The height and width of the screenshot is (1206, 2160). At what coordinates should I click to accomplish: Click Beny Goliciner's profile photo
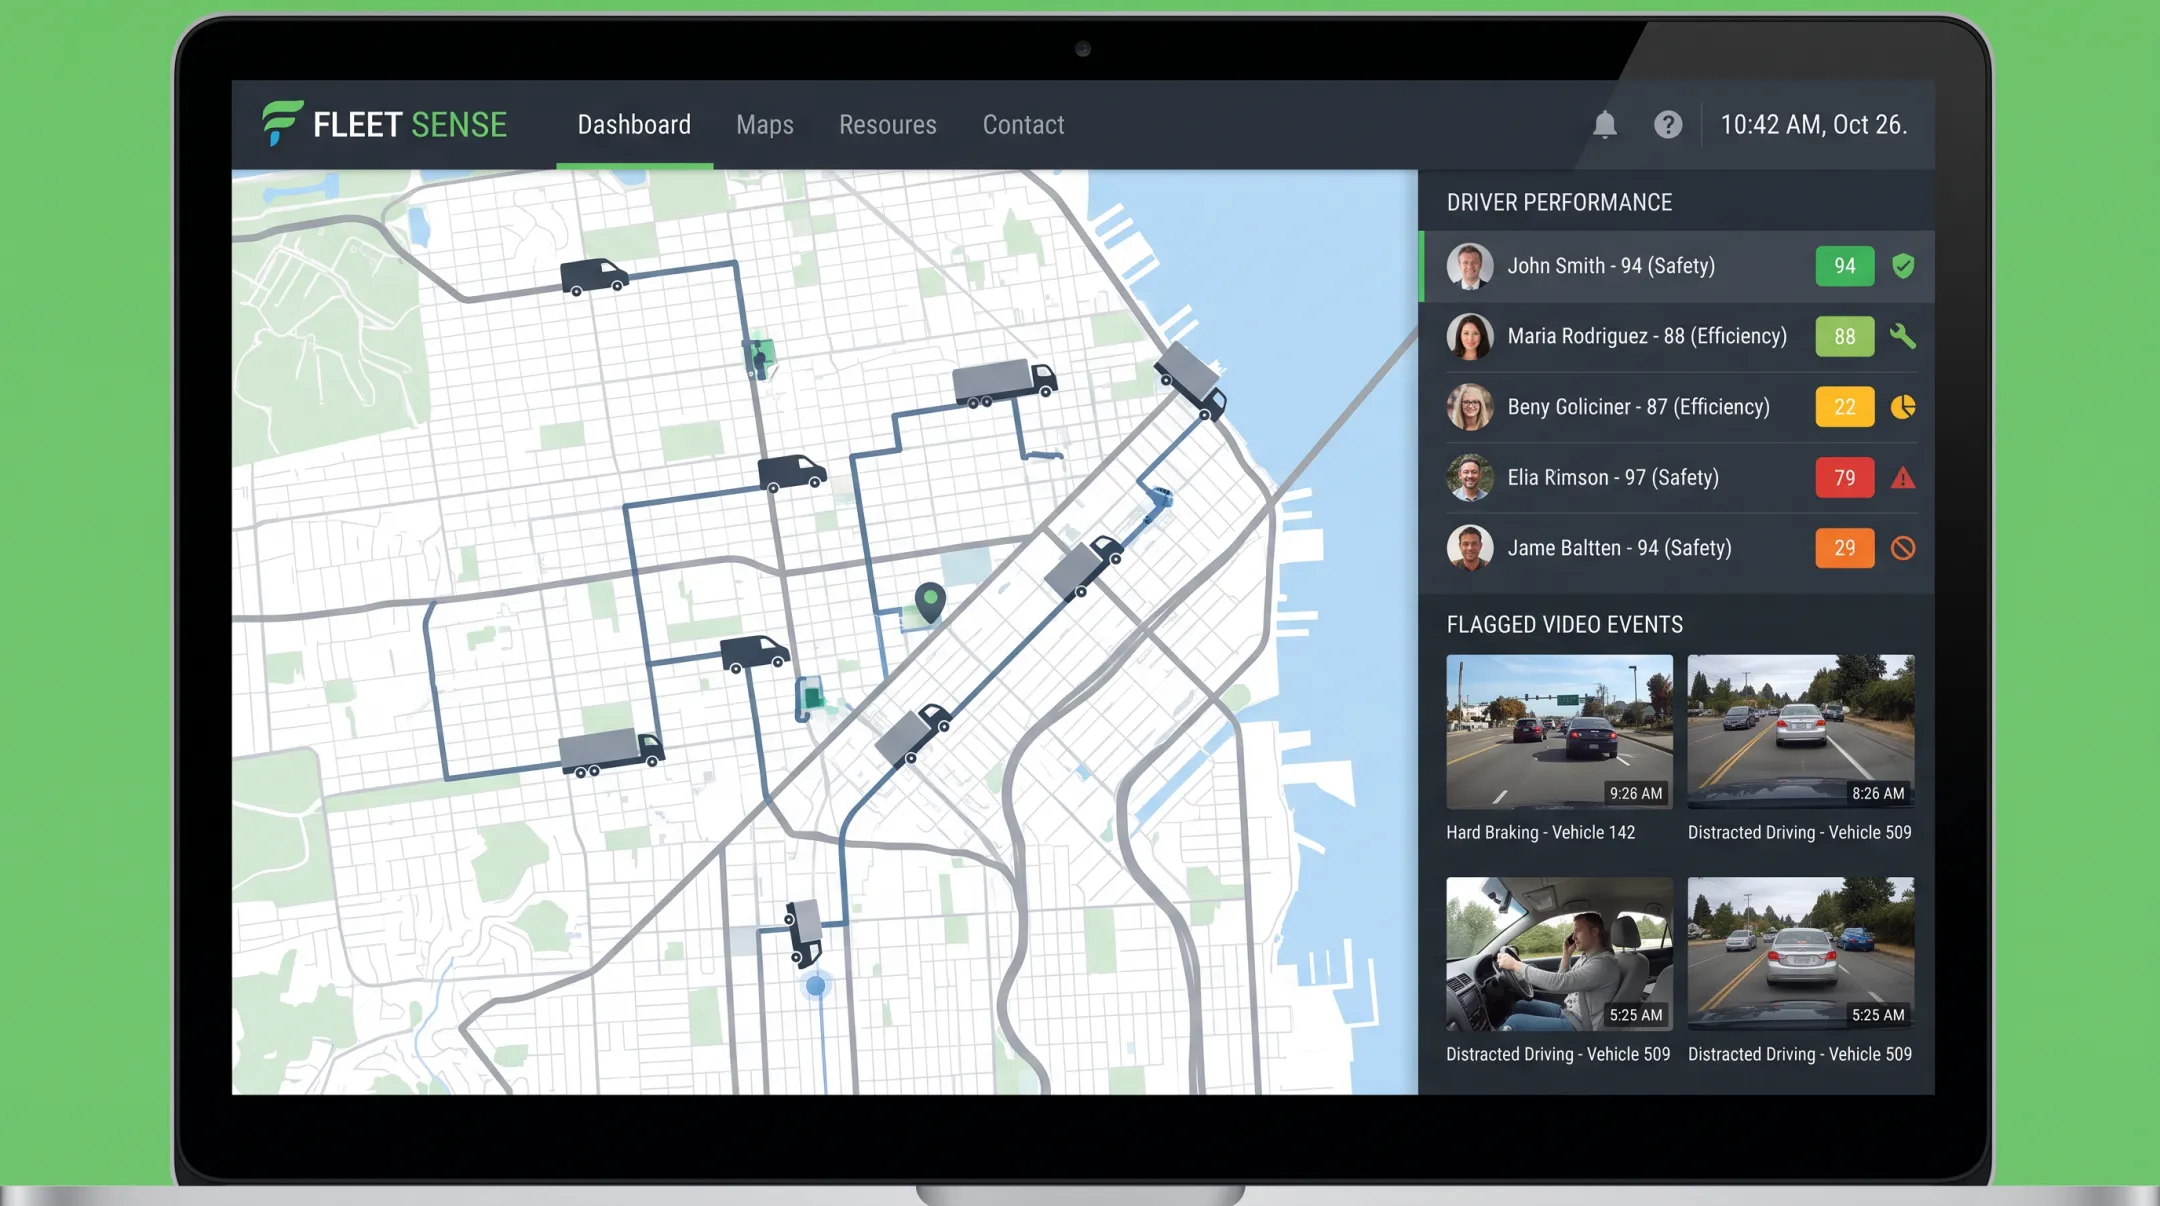click(x=1470, y=407)
